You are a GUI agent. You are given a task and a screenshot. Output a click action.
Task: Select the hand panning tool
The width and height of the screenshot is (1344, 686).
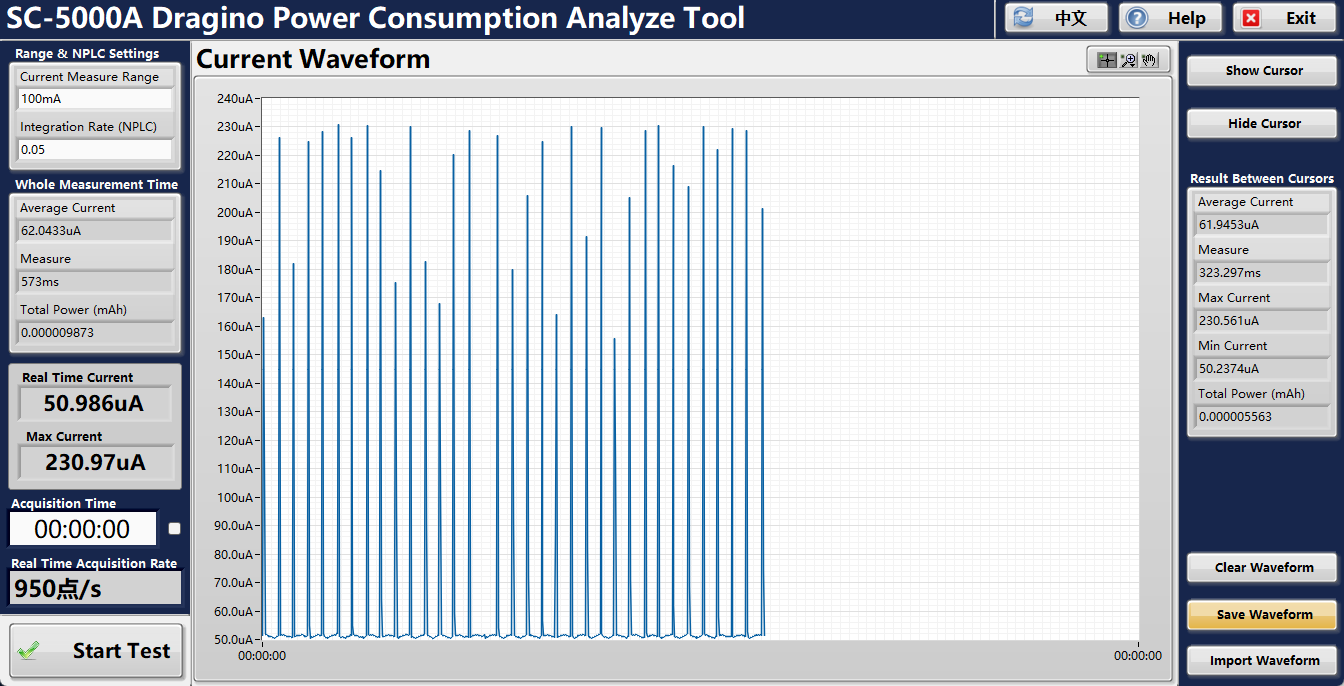(x=1149, y=61)
